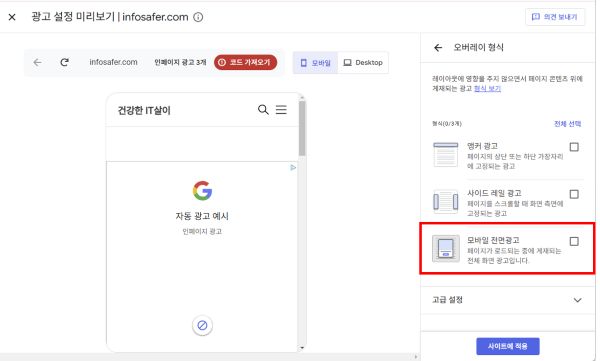Click the 모바일 전면광고 thumbnail
This screenshot has height=361, width=600.
coord(446,249)
